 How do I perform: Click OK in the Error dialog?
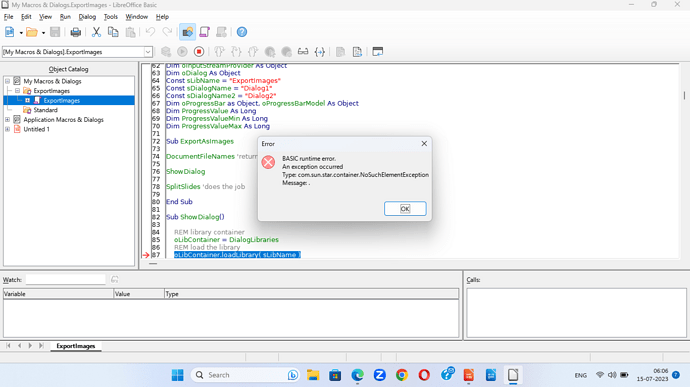pyautogui.click(x=405, y=209)
